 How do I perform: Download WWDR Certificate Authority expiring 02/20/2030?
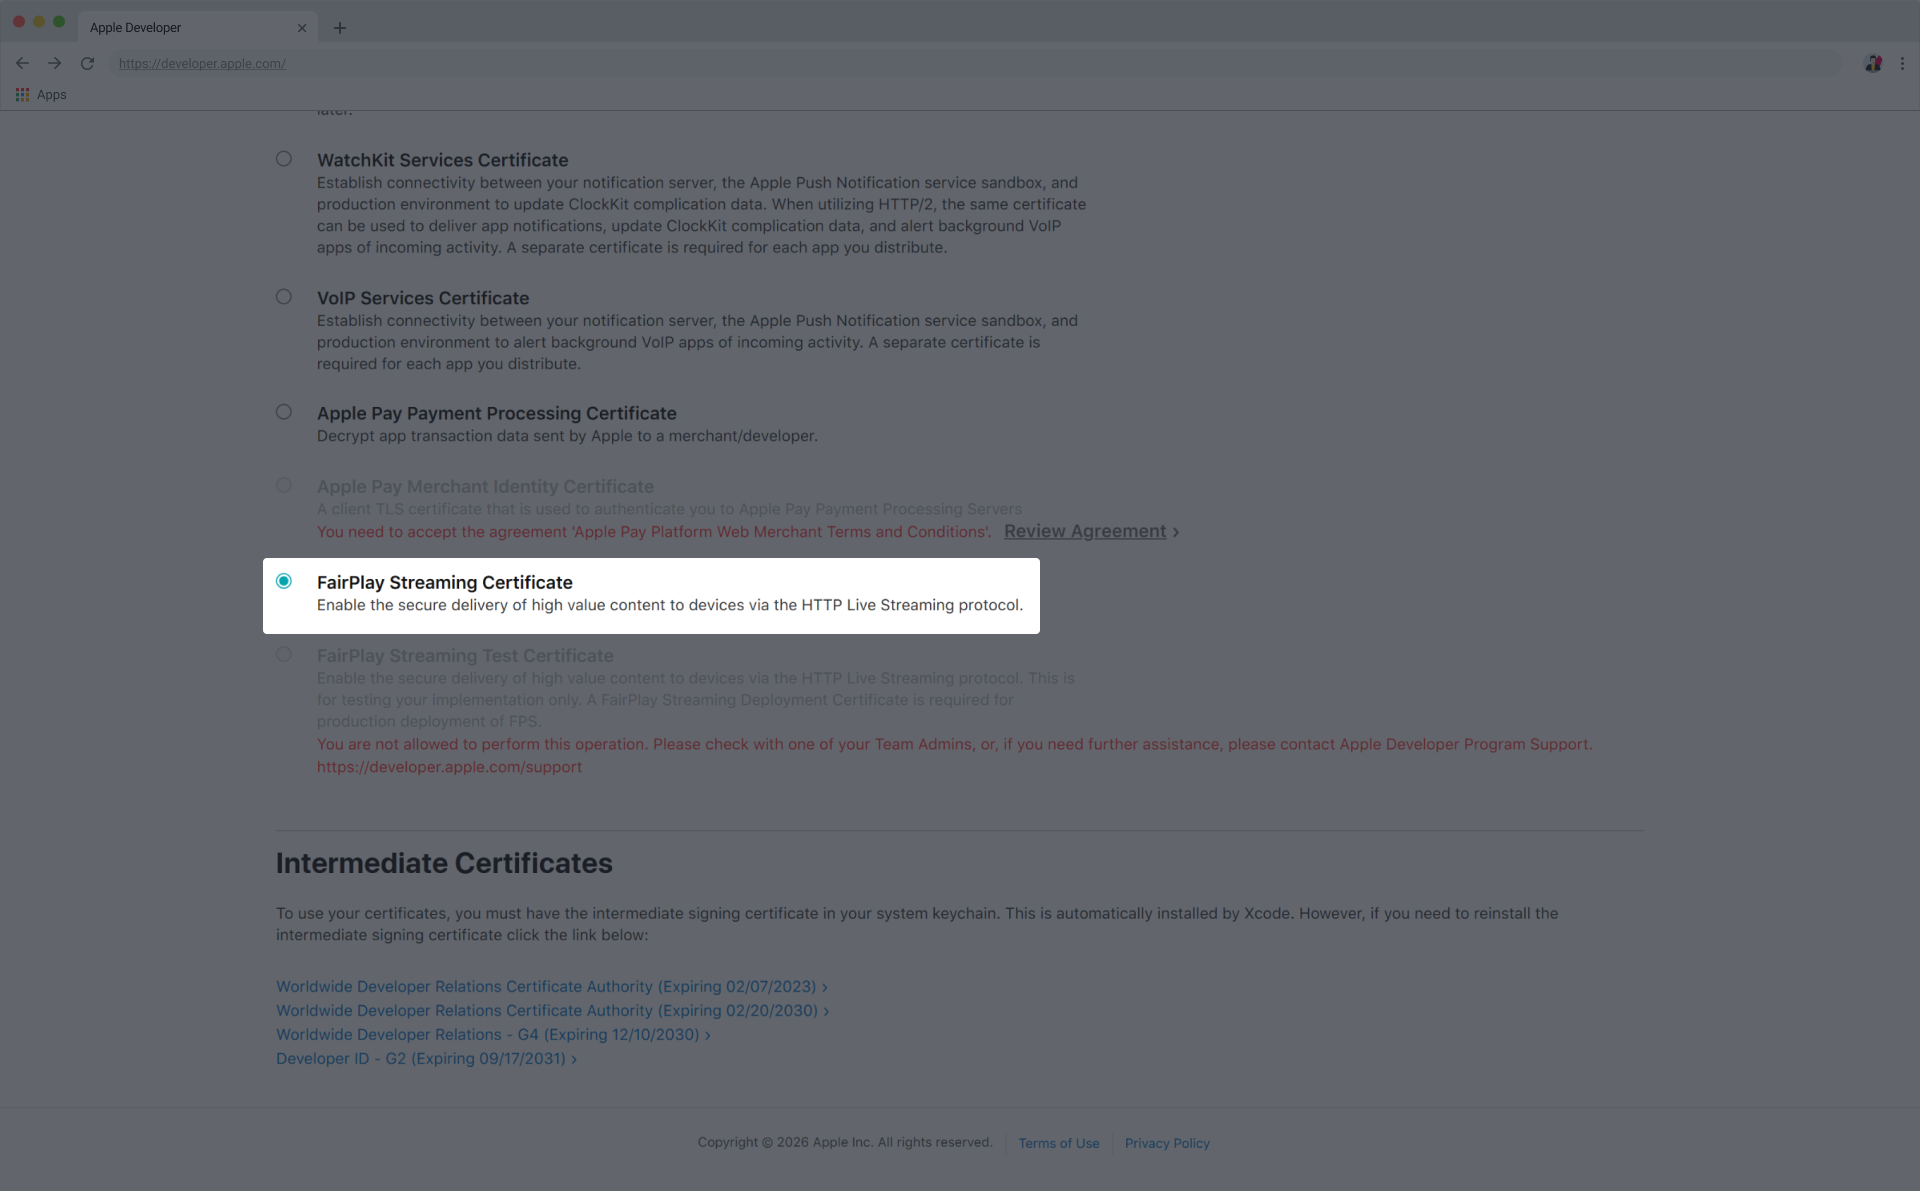[x=552, y=1010]
